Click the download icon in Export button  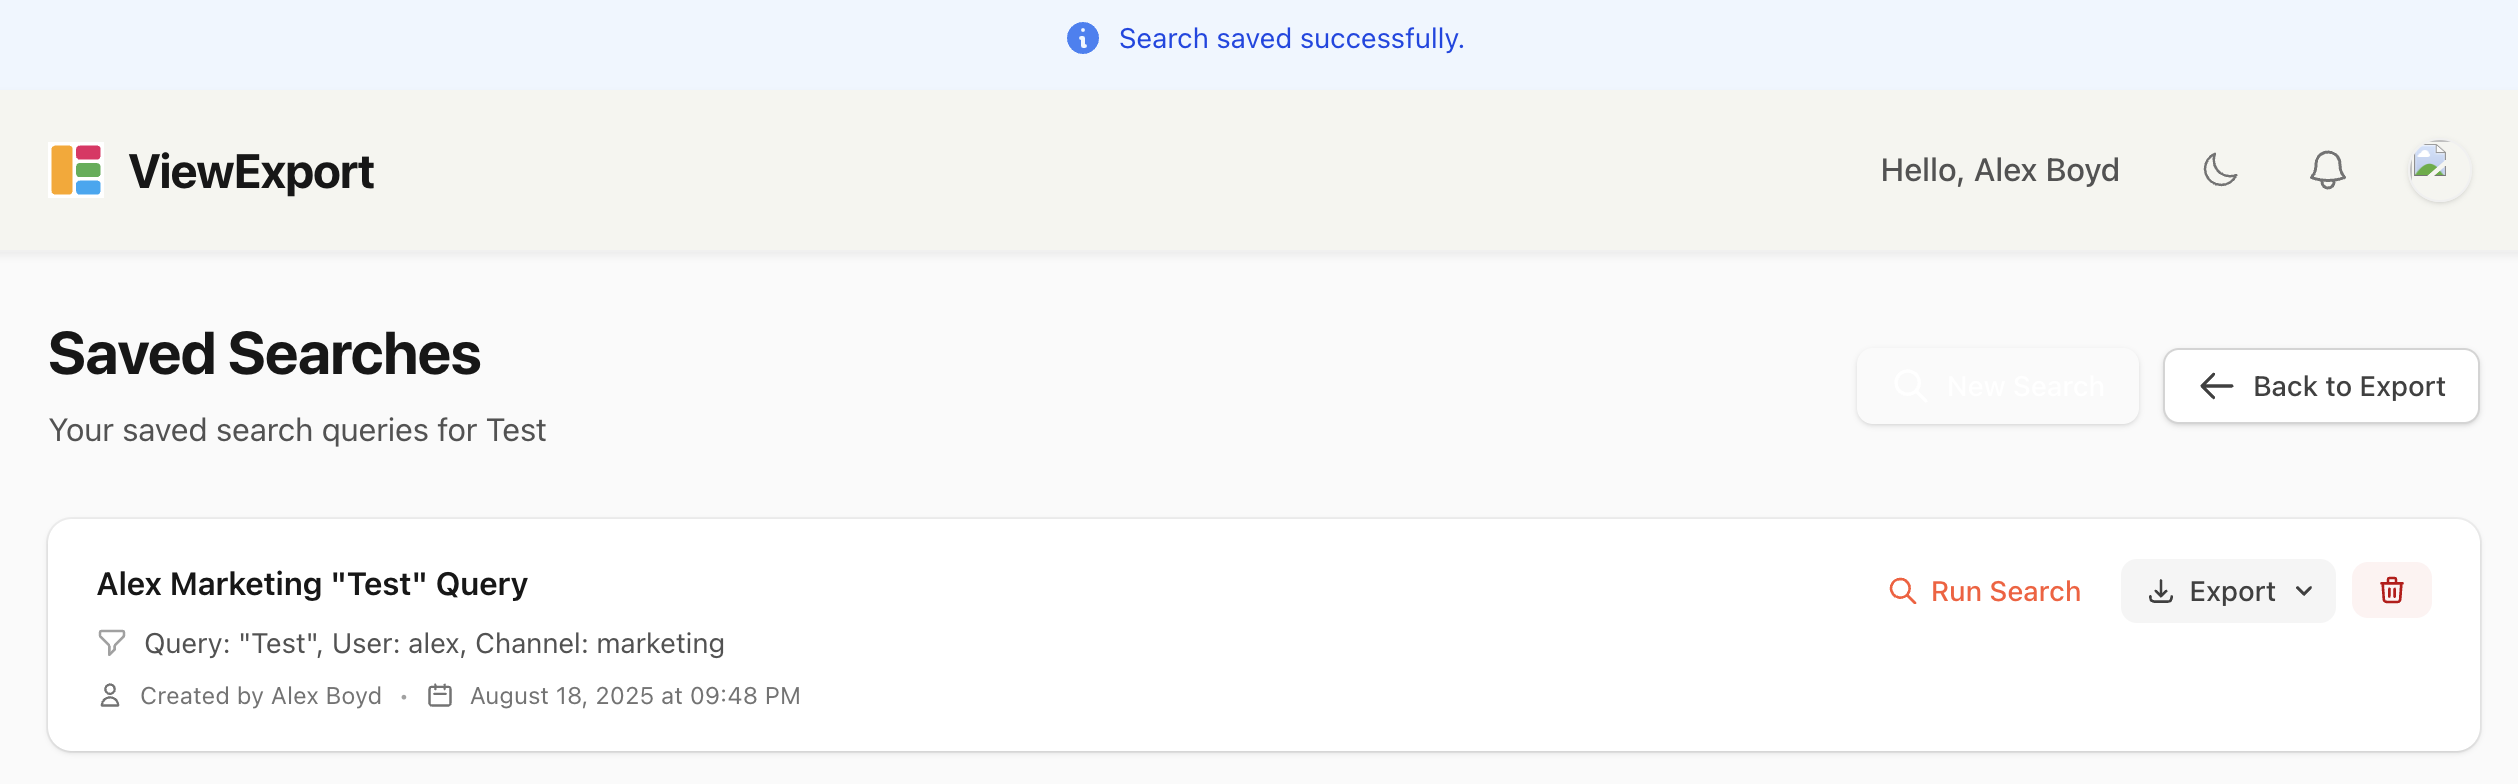(2161, 591)
